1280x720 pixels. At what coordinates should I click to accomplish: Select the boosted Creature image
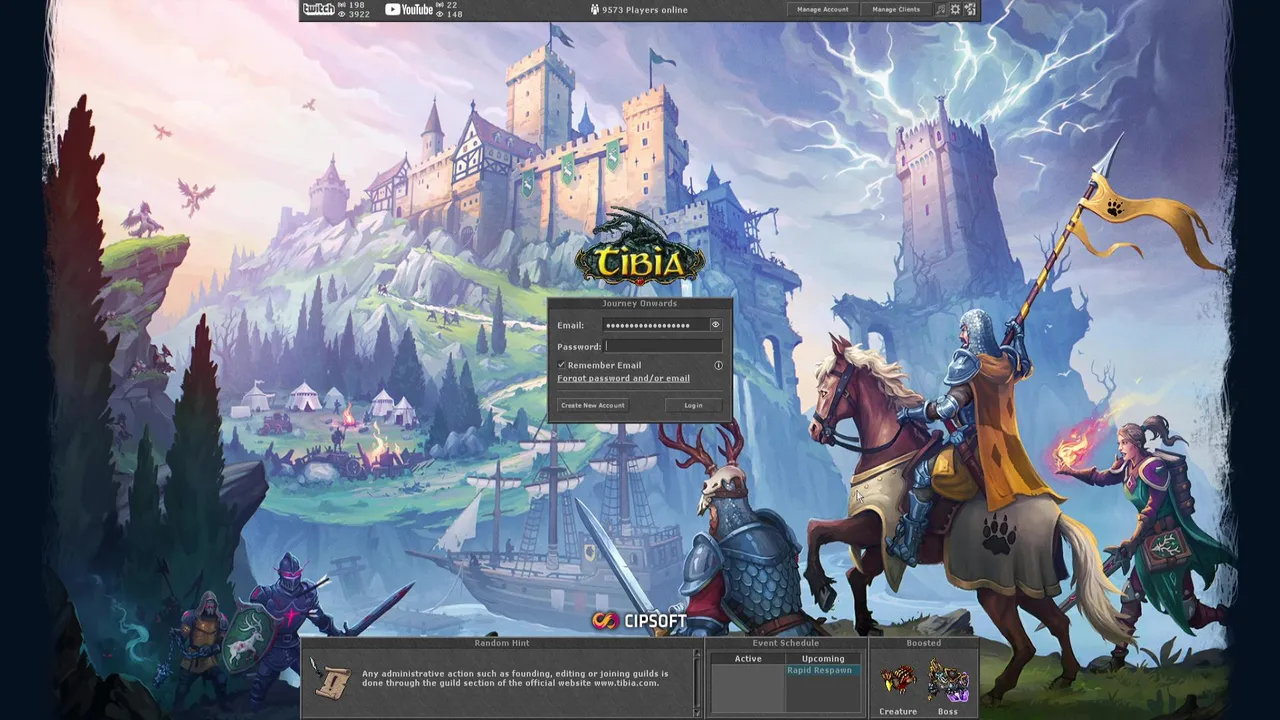pos(898,680)
